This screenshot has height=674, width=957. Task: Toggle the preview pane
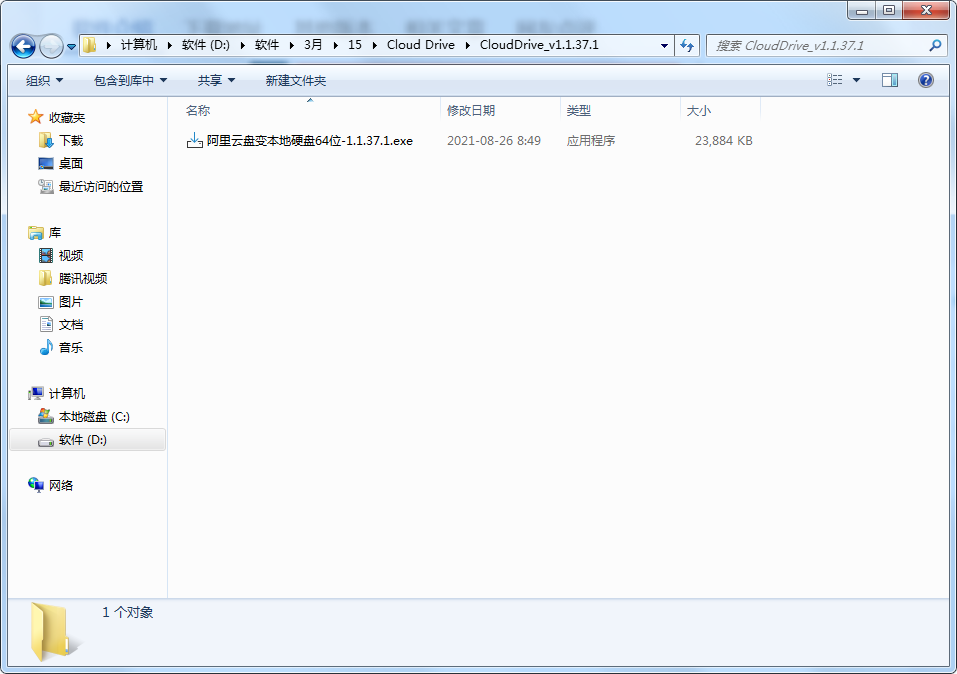889,80
